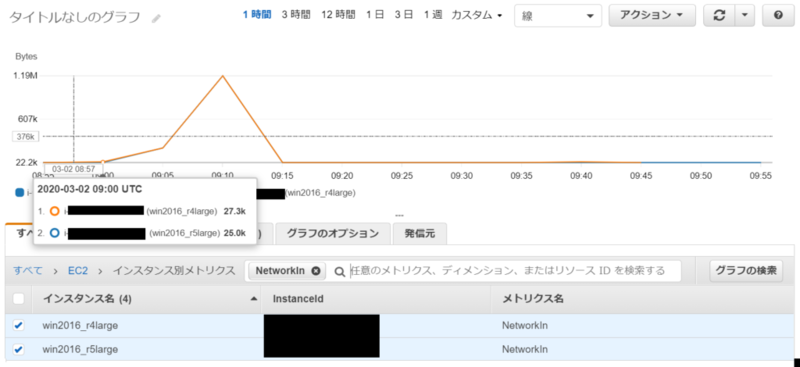The image size is (800, 367).
Task: Select the 3 時間 time range
Action: (296, 15)
